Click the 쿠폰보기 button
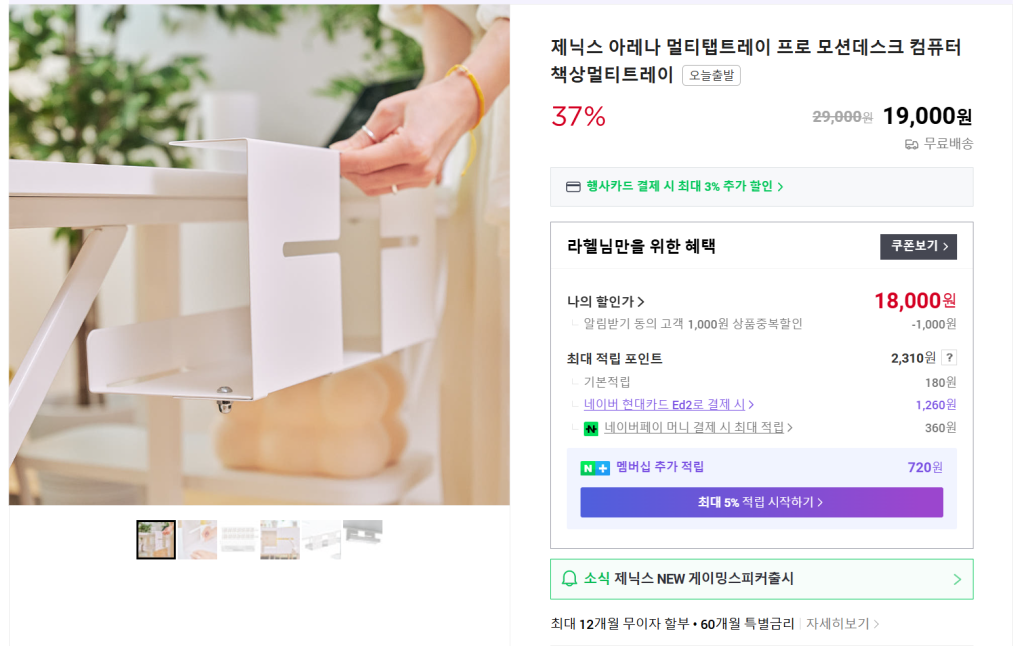The height and width of the screenshot is (646, 1024). pos(918,247)
